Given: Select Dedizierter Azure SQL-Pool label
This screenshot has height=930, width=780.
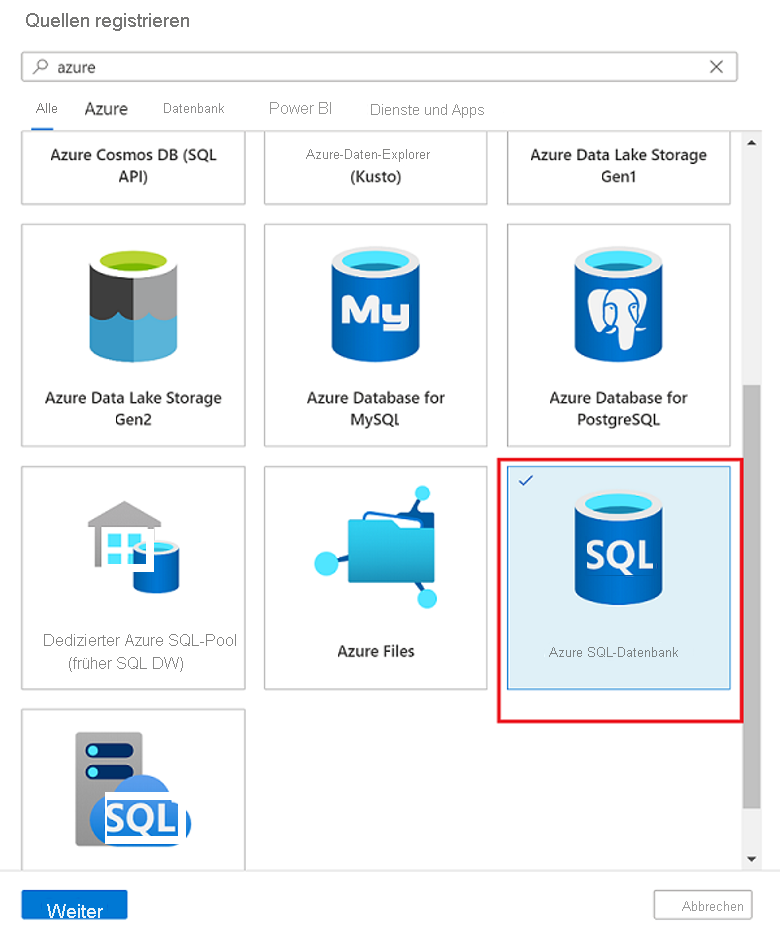Looking at the screenshot, I should 139,651.
